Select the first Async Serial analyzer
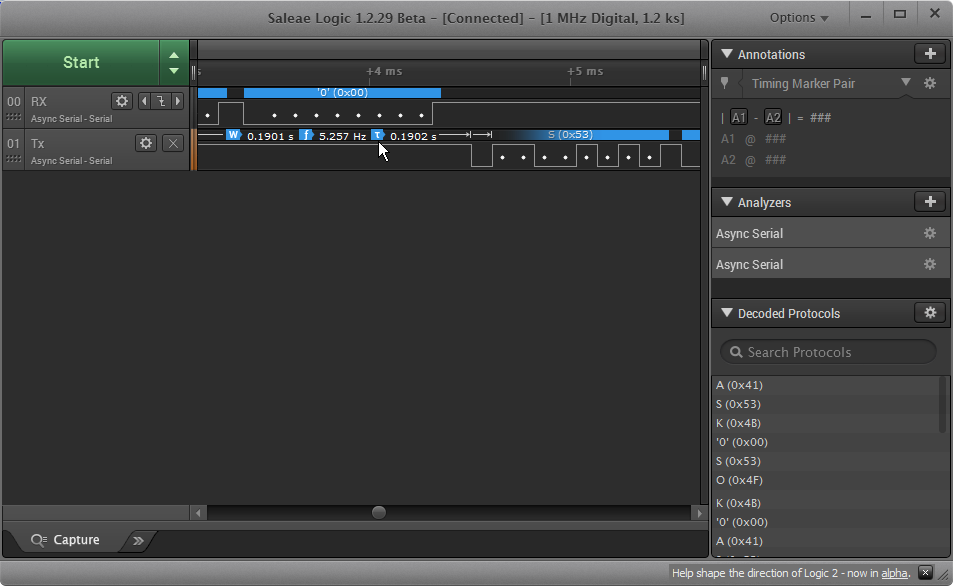The image size is (953, 586). (x=830, y=233)
